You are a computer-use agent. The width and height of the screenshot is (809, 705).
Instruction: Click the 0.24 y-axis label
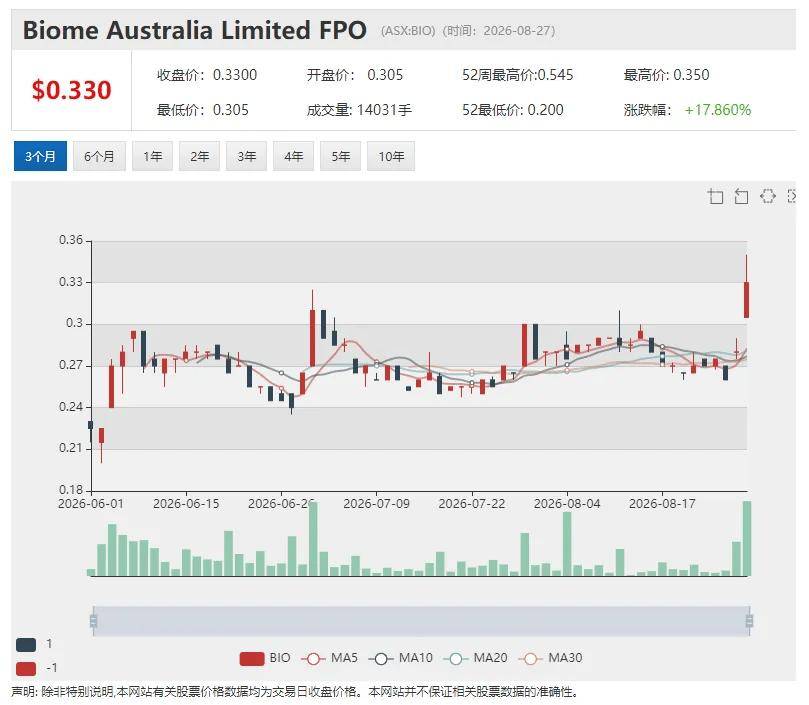[x=71, y=407]
